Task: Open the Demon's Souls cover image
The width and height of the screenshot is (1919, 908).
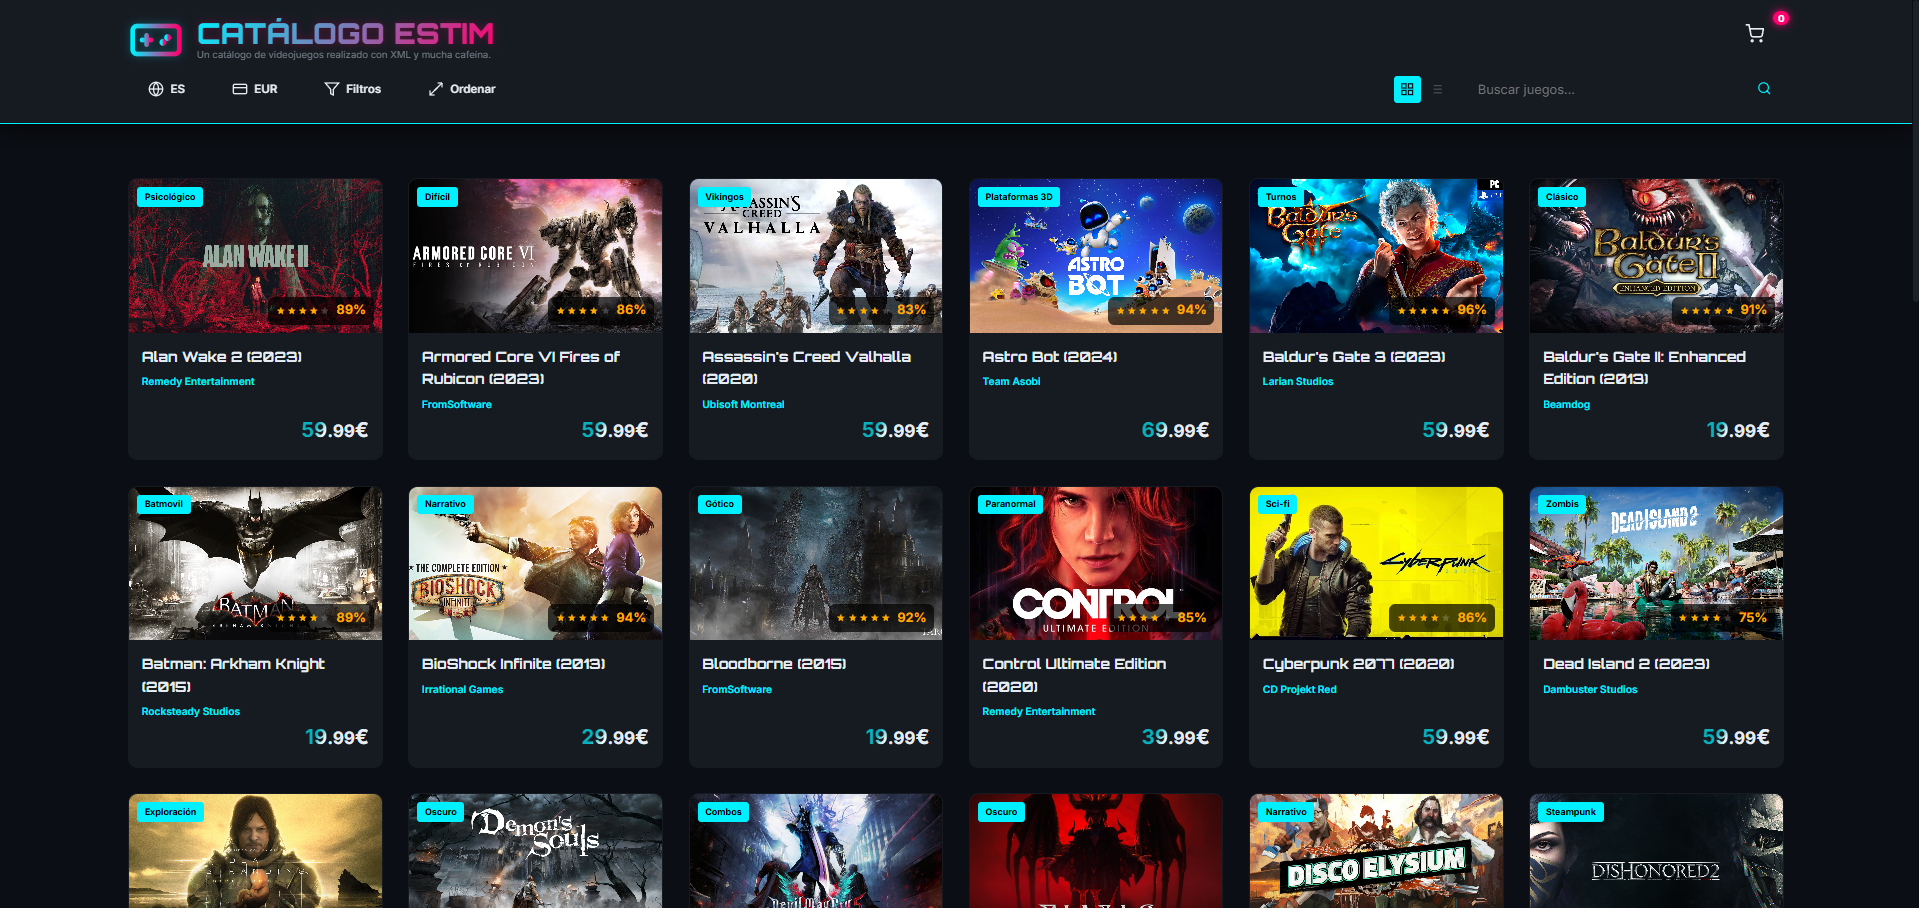Action: pos(535,851)
